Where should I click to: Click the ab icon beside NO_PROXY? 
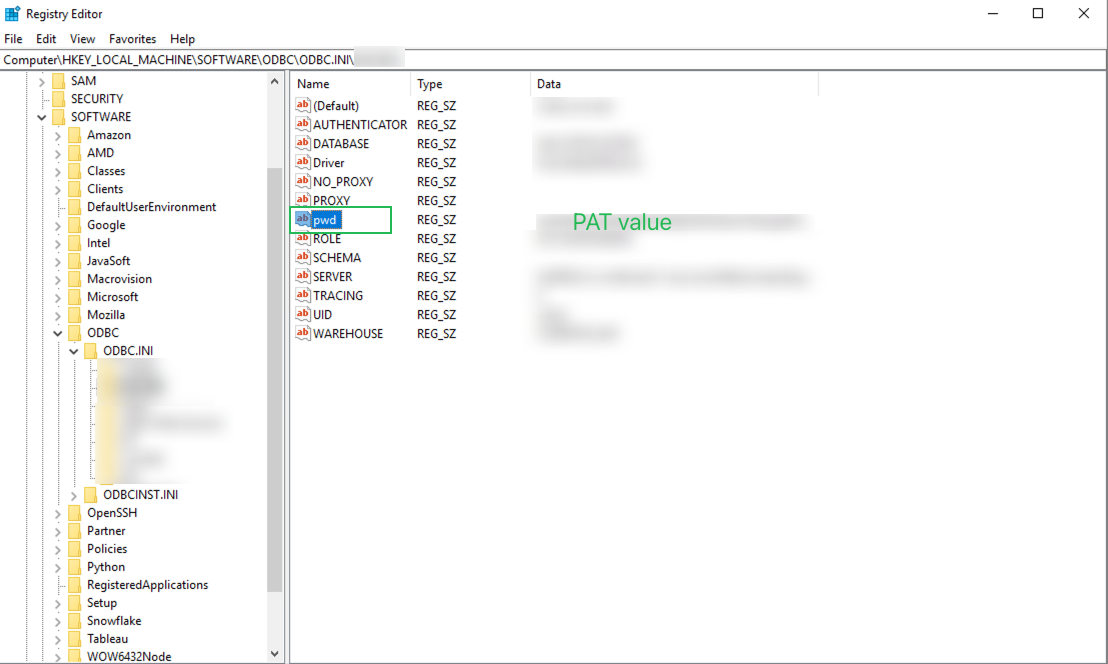point(303,181)
